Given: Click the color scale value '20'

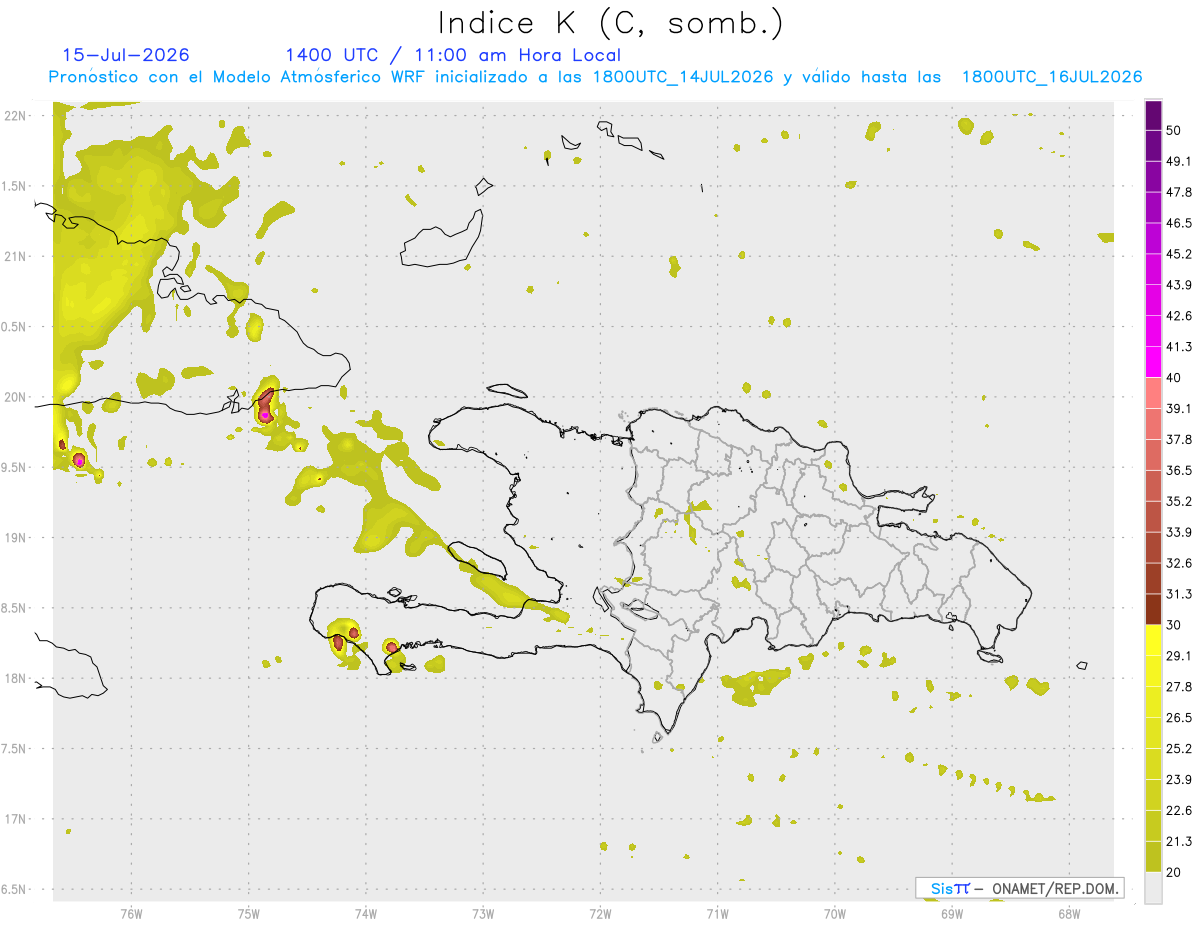Looking at the screenshot, I should point(1174,873).
